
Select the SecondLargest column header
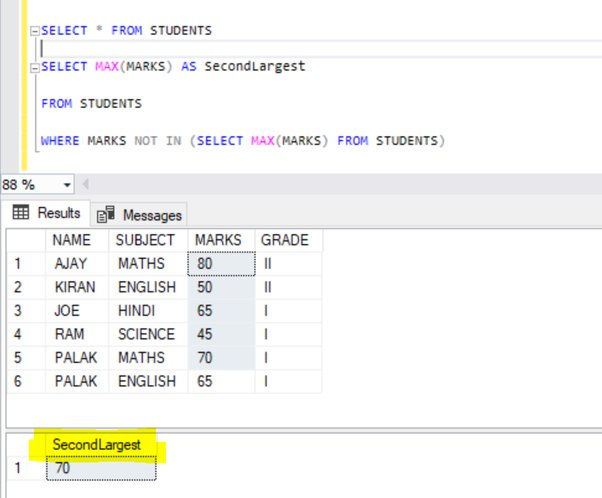(101, 445)
